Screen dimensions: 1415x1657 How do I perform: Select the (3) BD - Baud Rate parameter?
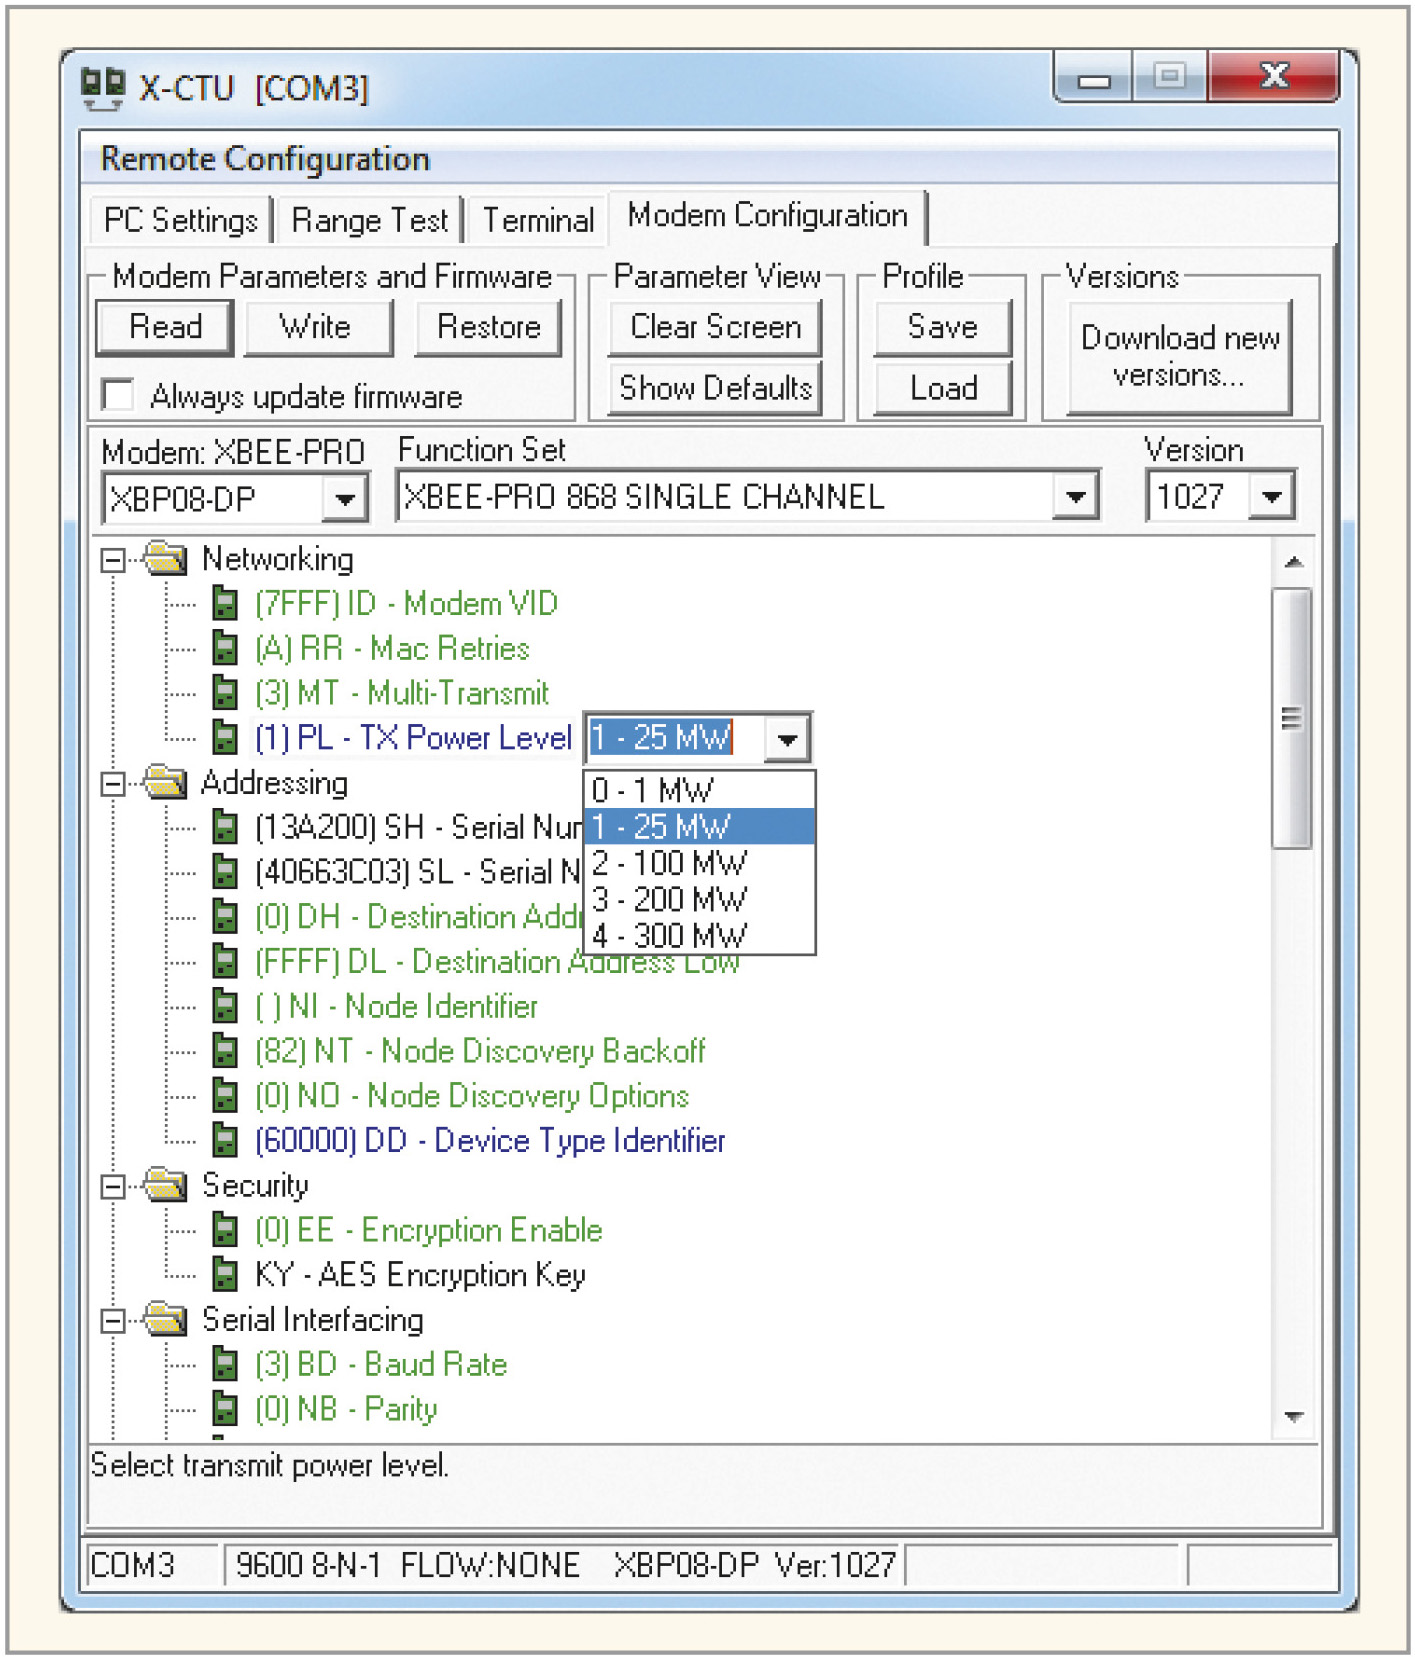(381, 1365)
